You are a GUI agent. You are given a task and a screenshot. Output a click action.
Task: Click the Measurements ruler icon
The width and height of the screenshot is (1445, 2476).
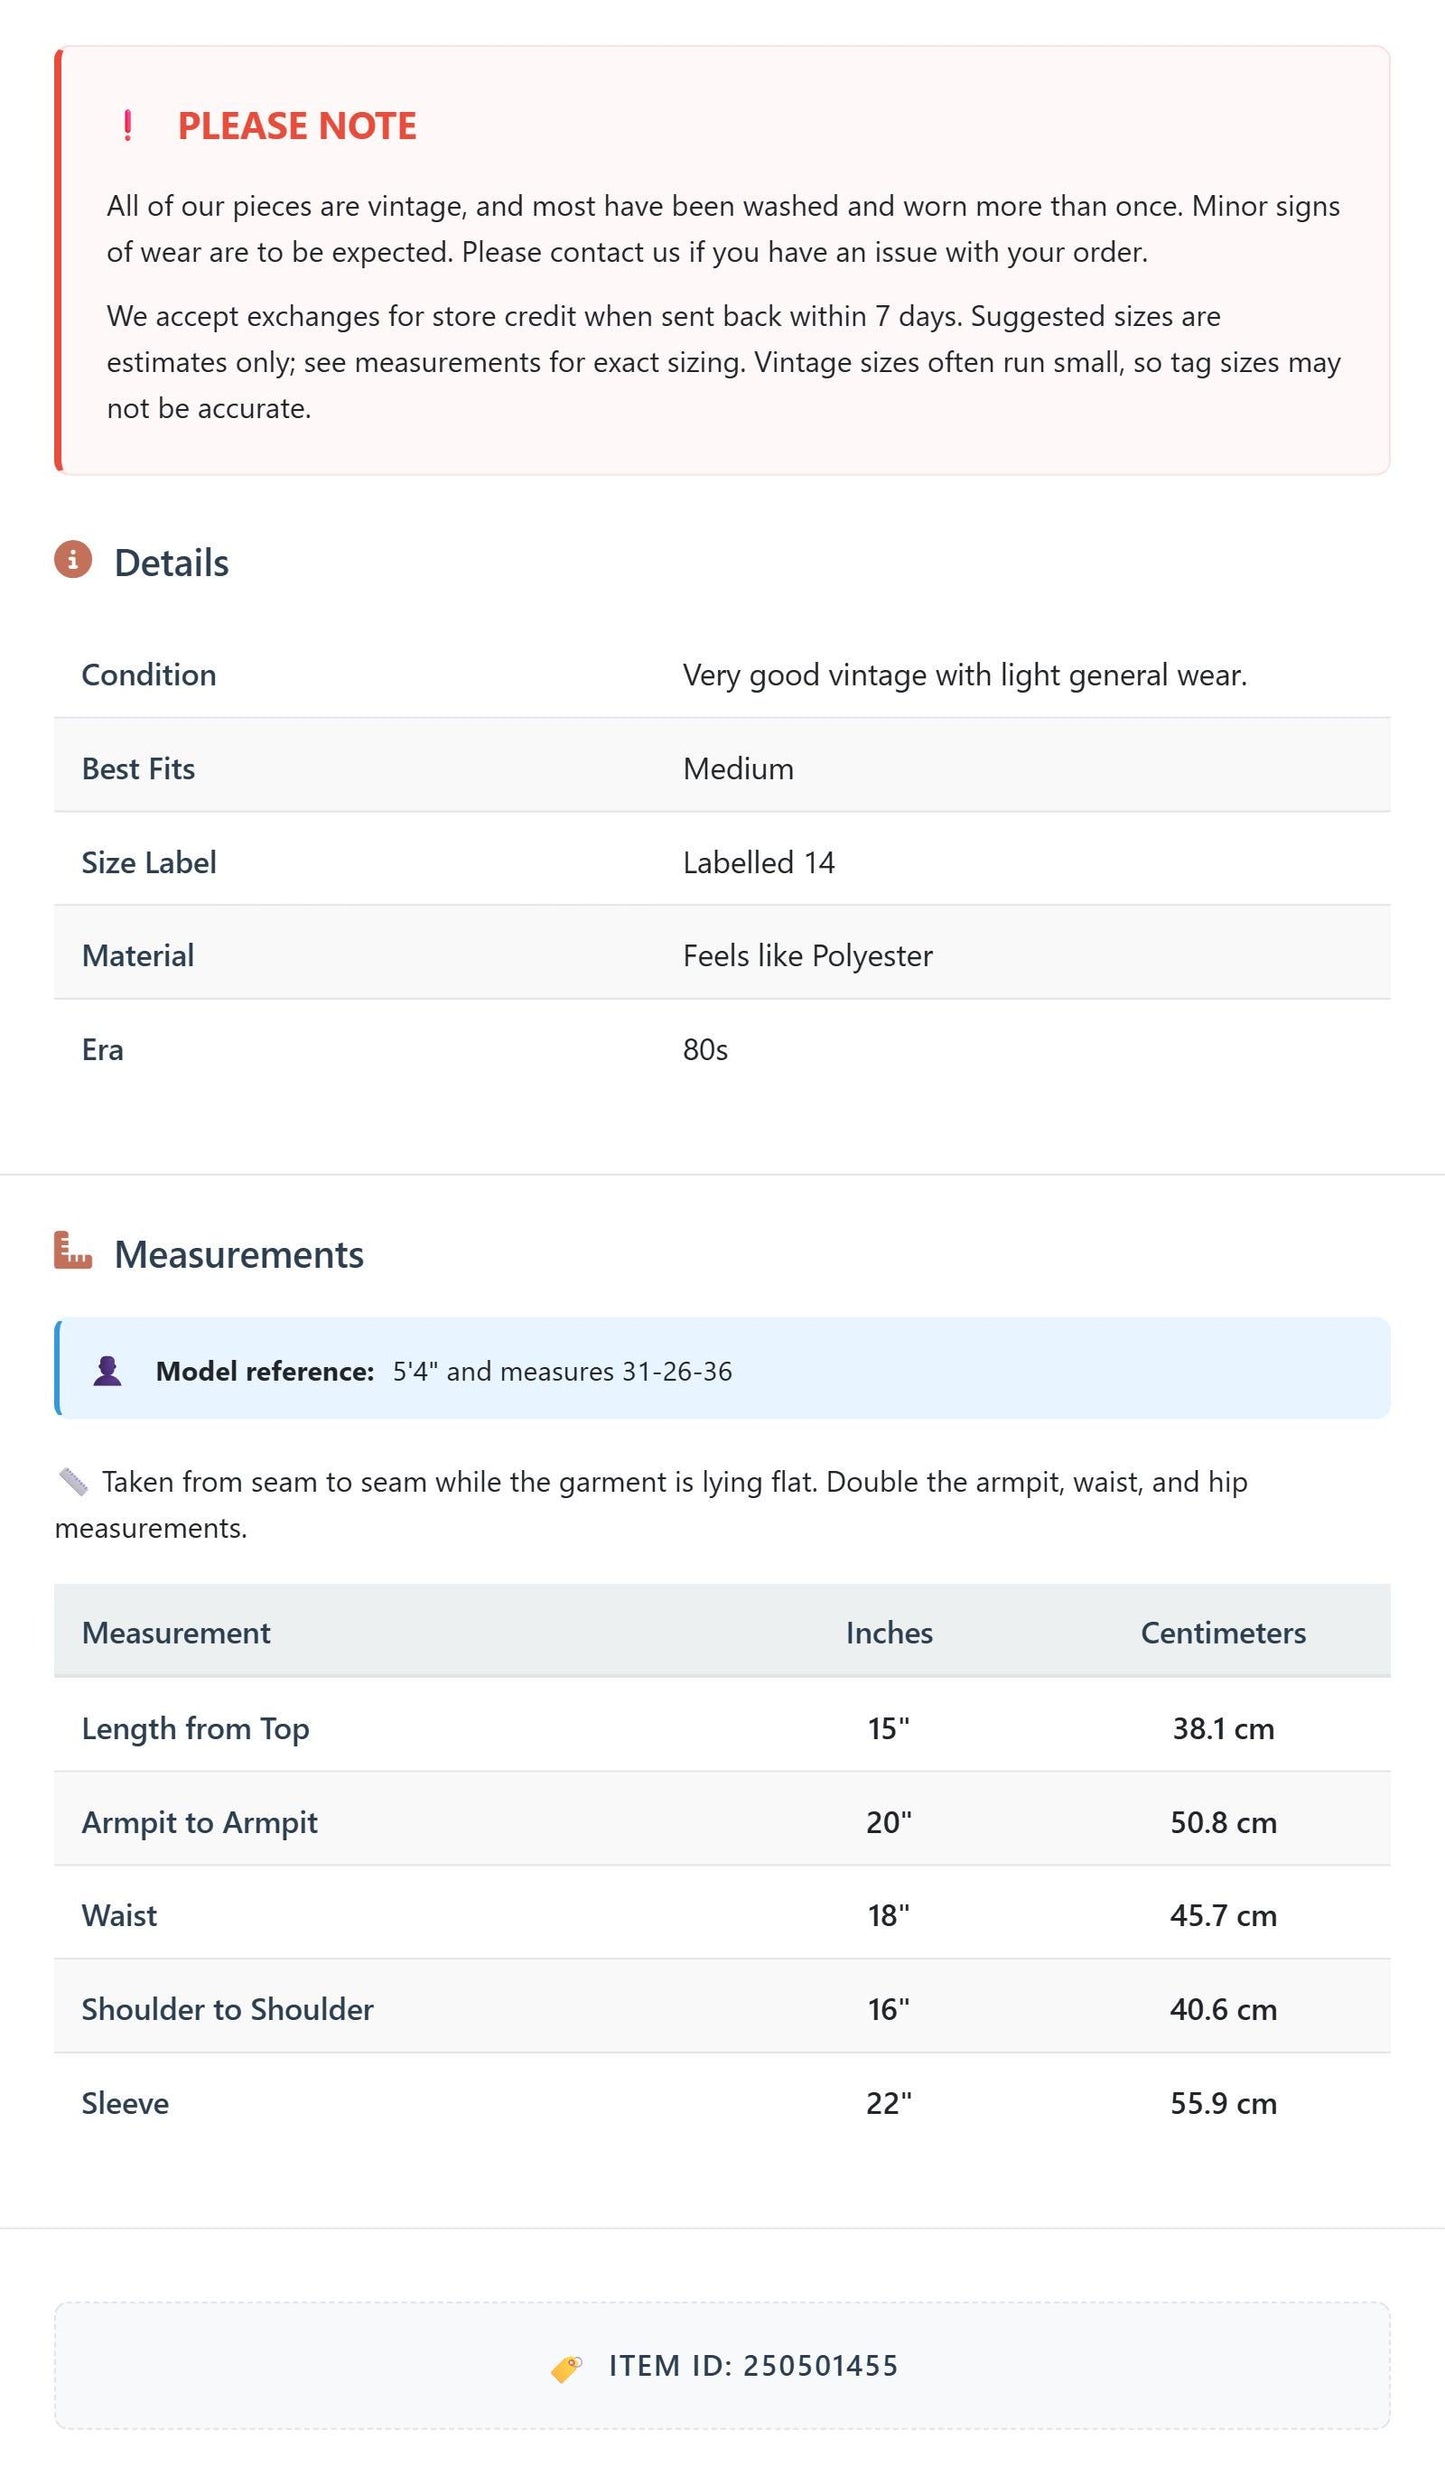[73, 1251]
